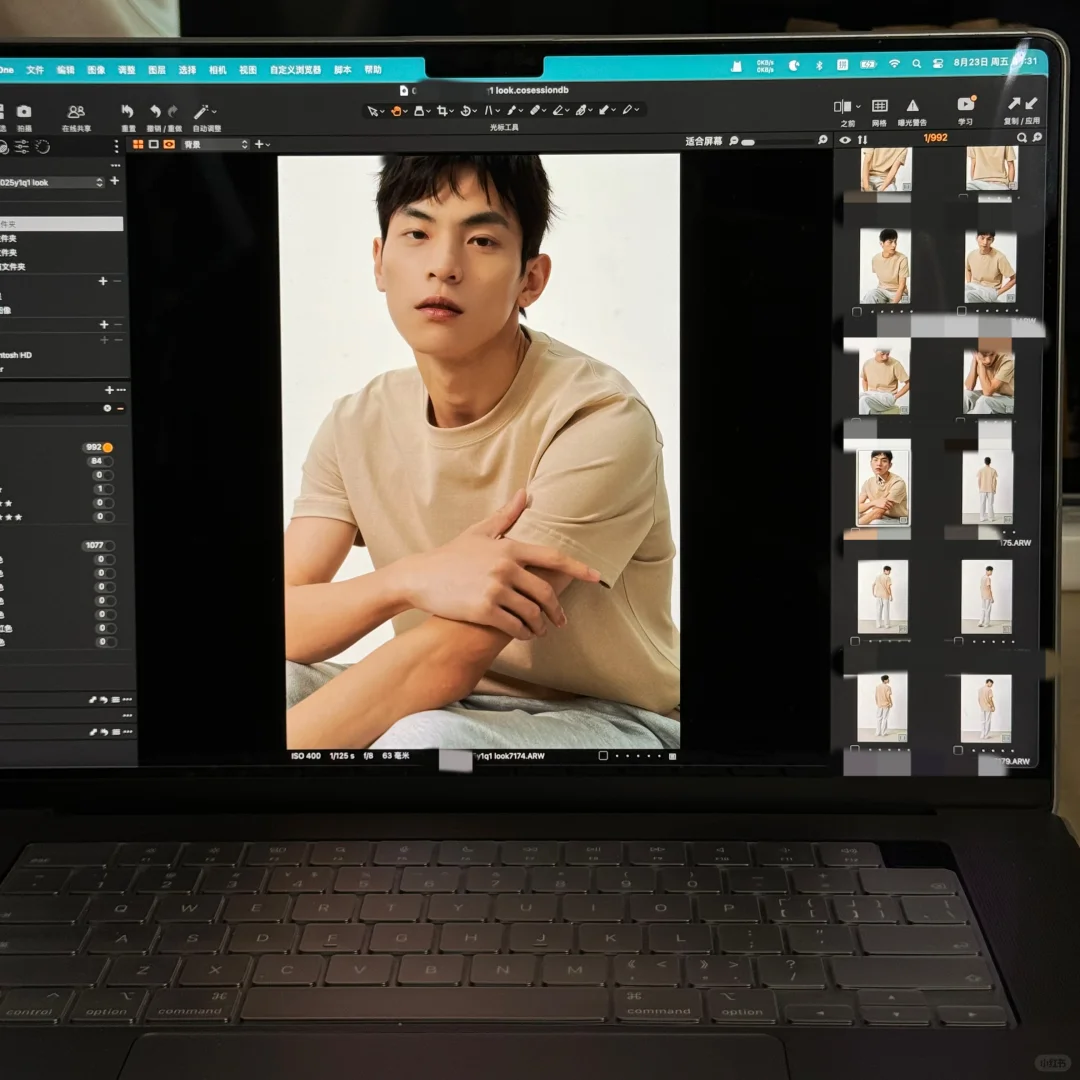Search the browser with magnifier icon
This screenshot has width=1080, height=1080.
1022,138
